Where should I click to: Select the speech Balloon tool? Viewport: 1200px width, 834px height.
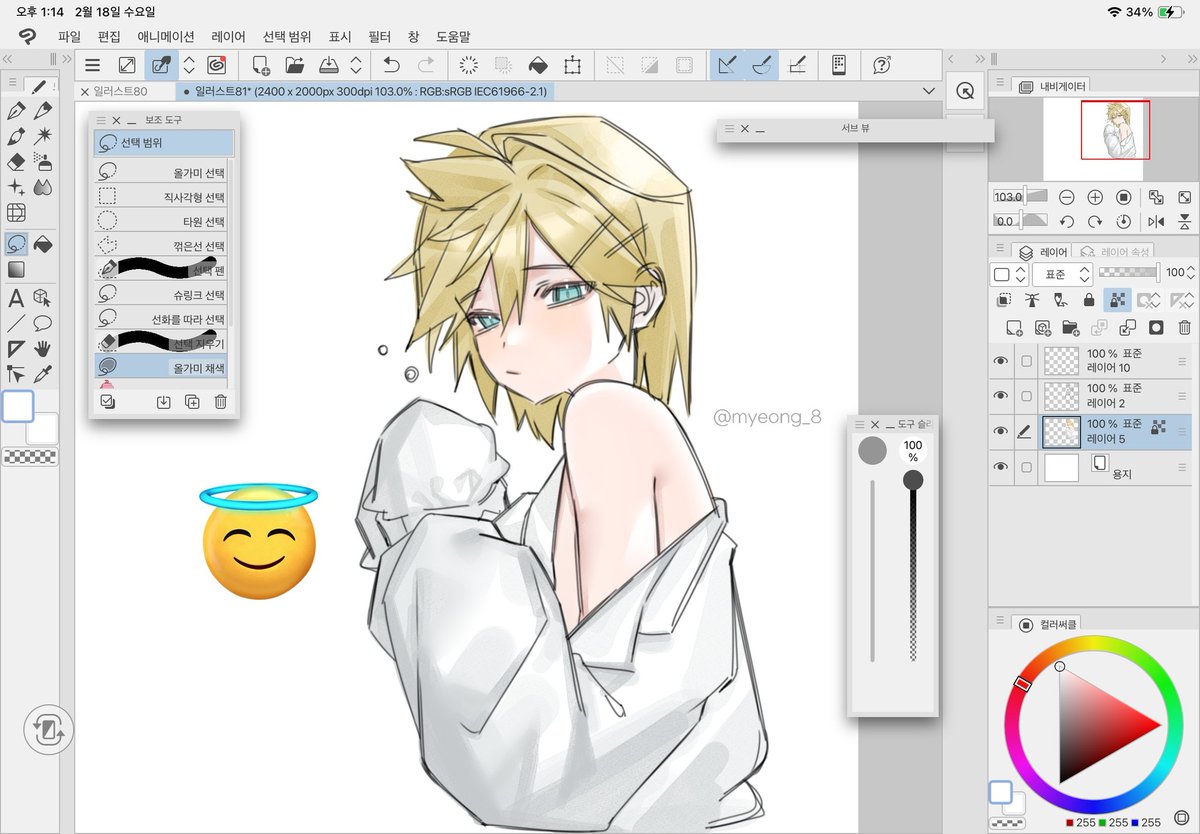coord(42,323)
